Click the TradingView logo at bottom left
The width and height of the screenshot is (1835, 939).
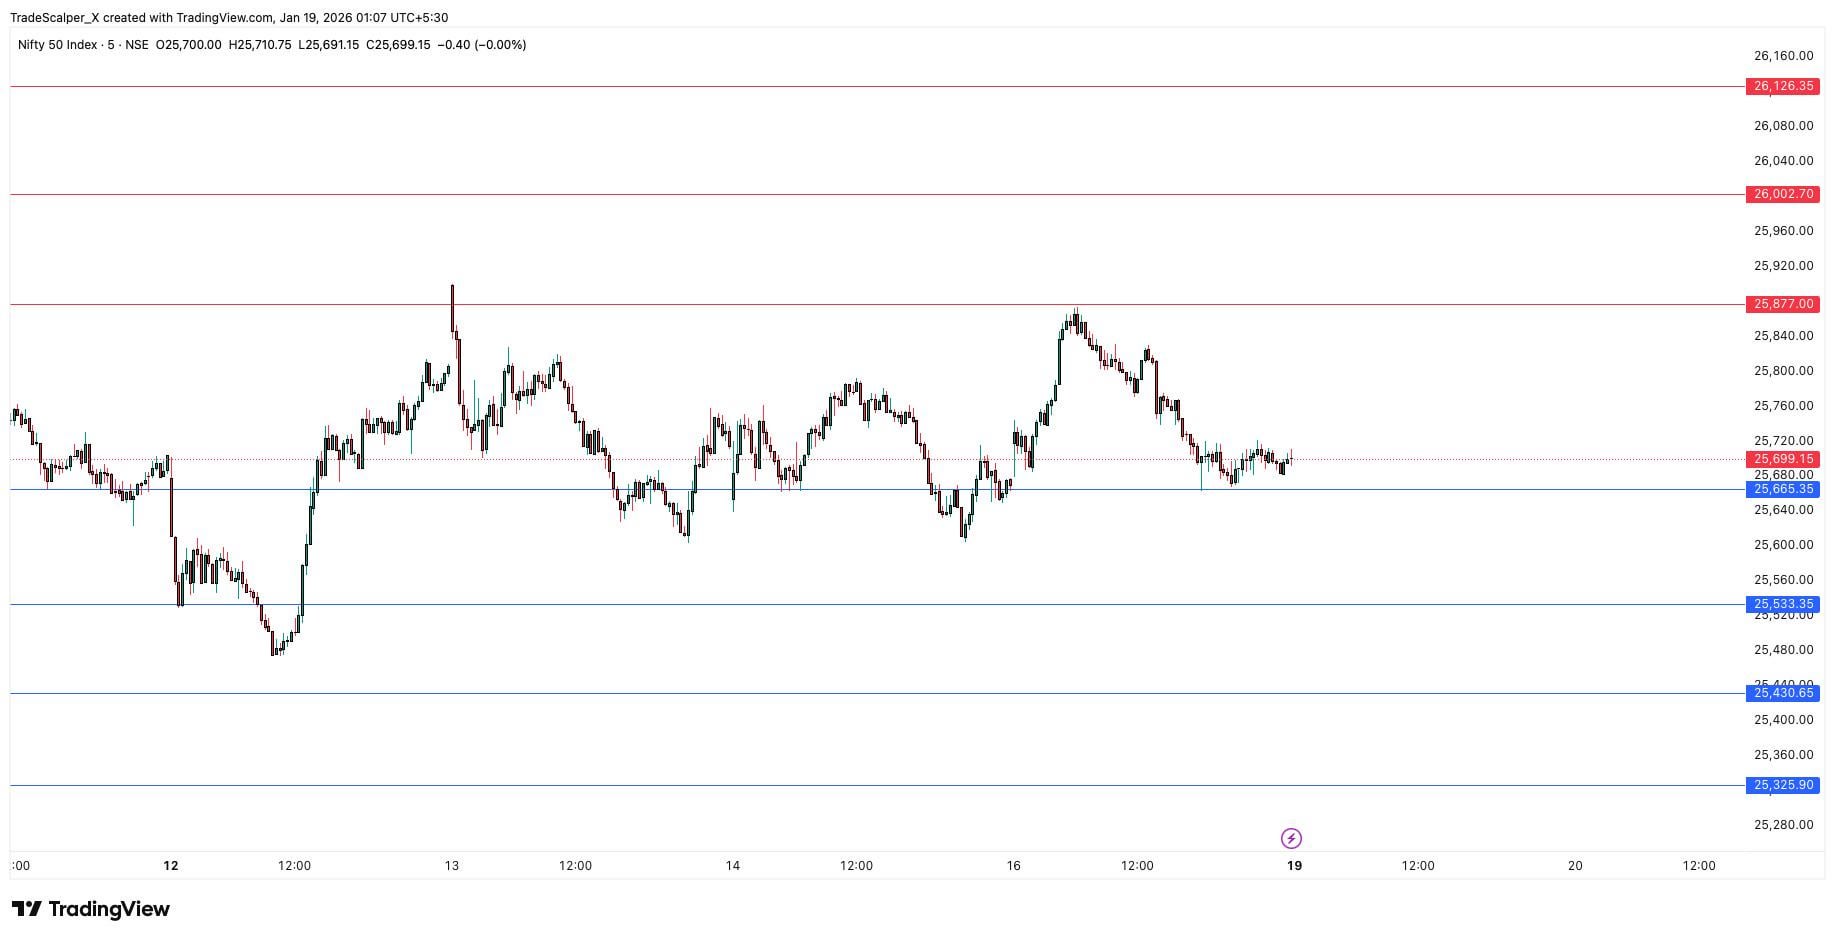(91, 909)
